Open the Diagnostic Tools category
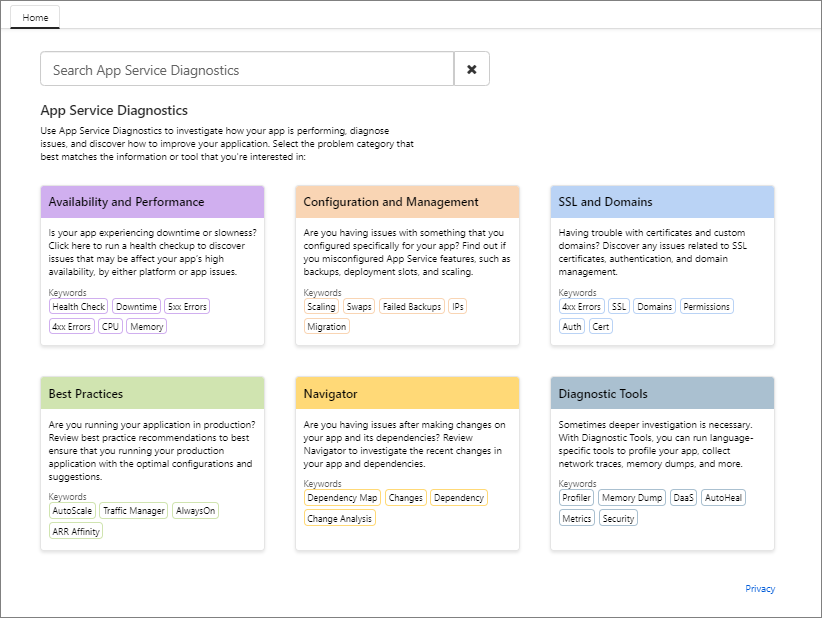This screenshot has width=822, height=618. click(662, 392)
